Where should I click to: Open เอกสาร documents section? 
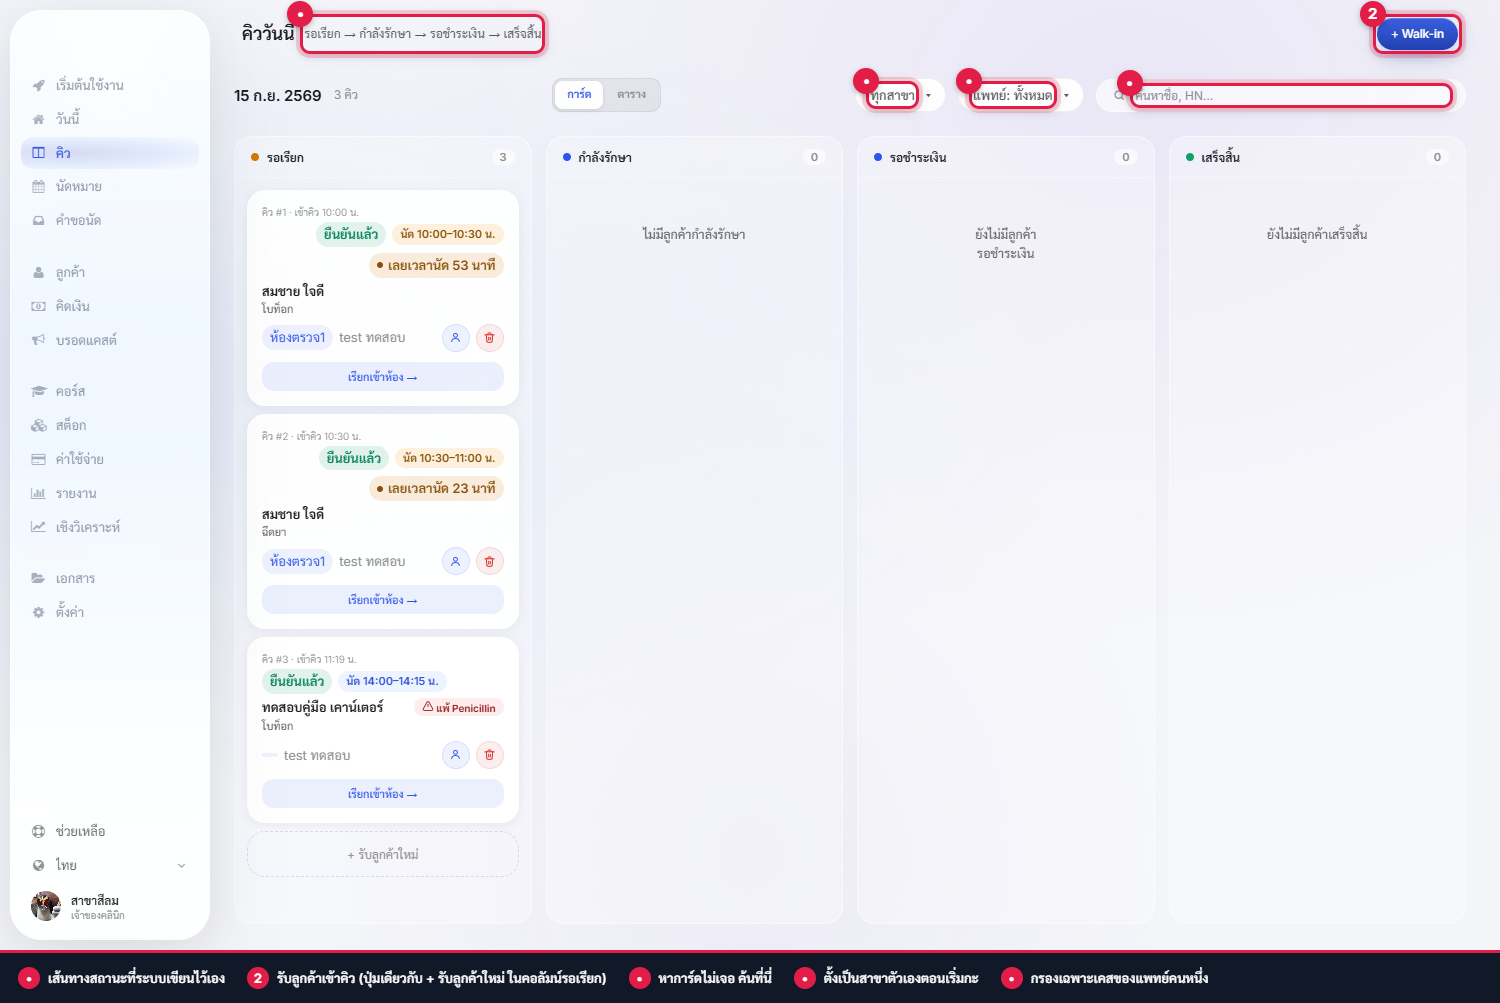[110, 579]
